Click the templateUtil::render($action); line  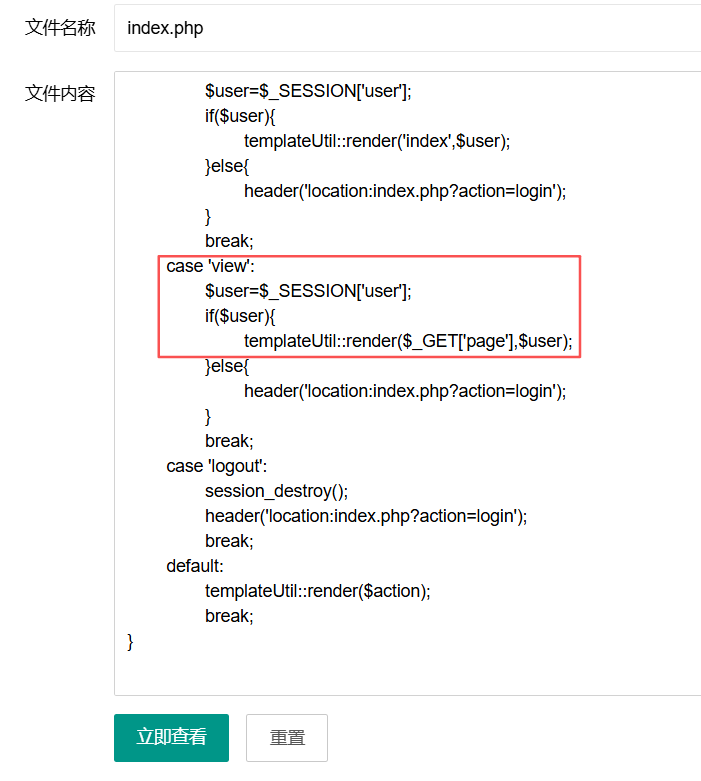point(317,591)
